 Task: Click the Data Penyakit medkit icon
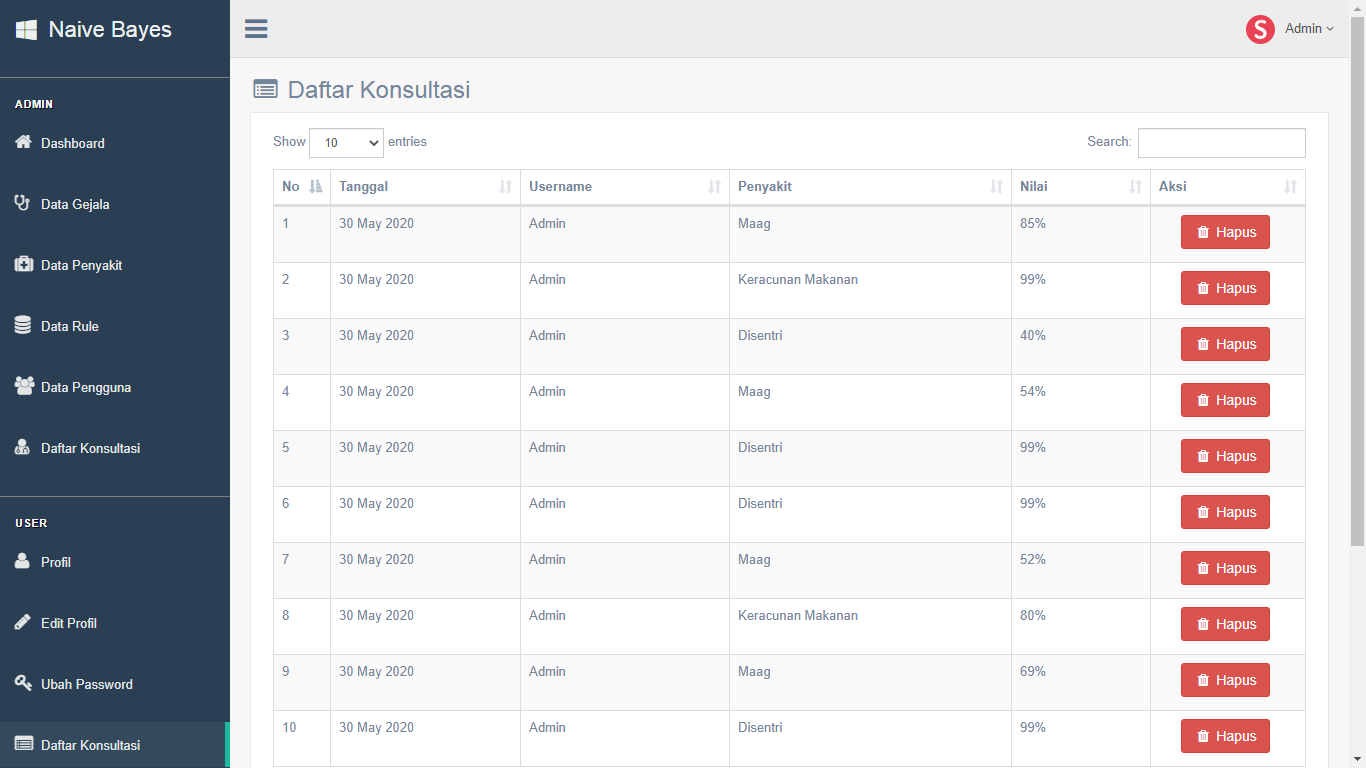[x=24, y=264]
